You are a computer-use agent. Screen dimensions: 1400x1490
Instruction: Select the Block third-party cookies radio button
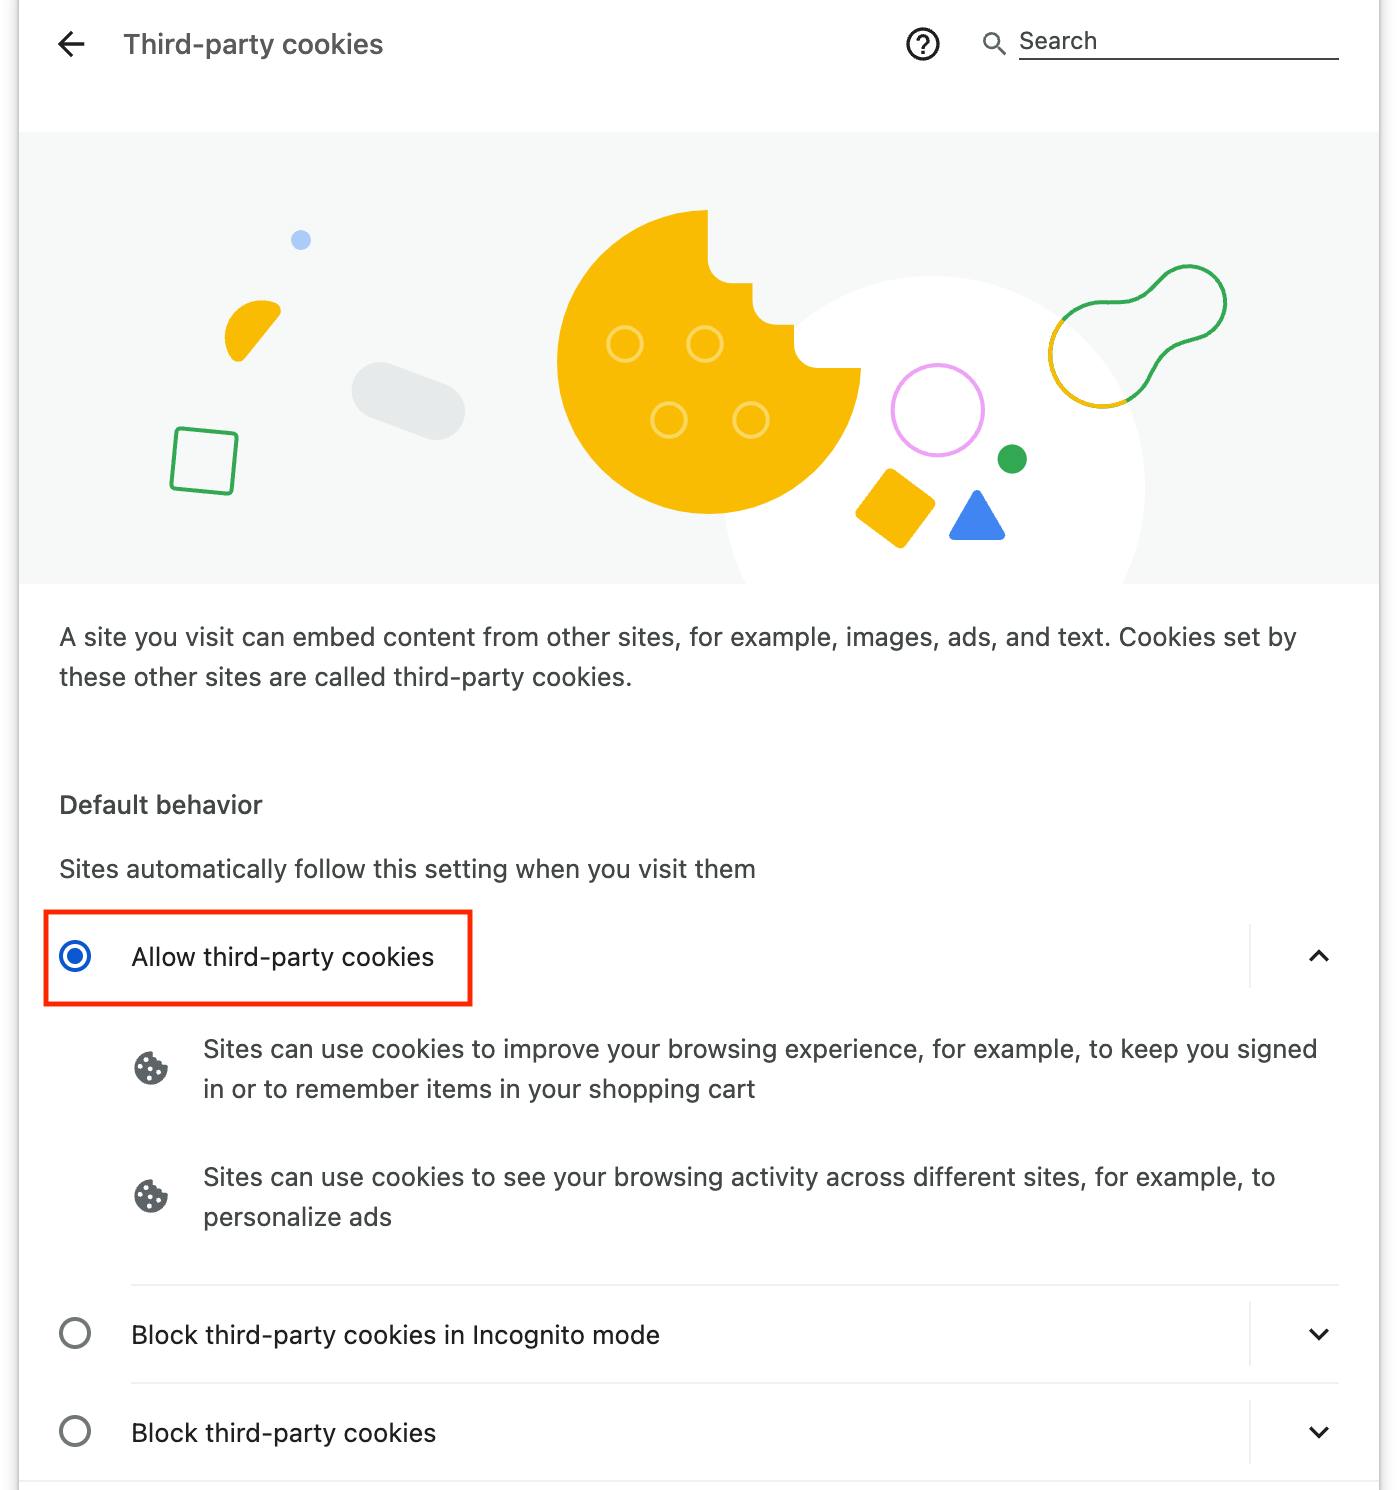[x=75, y=1431]
